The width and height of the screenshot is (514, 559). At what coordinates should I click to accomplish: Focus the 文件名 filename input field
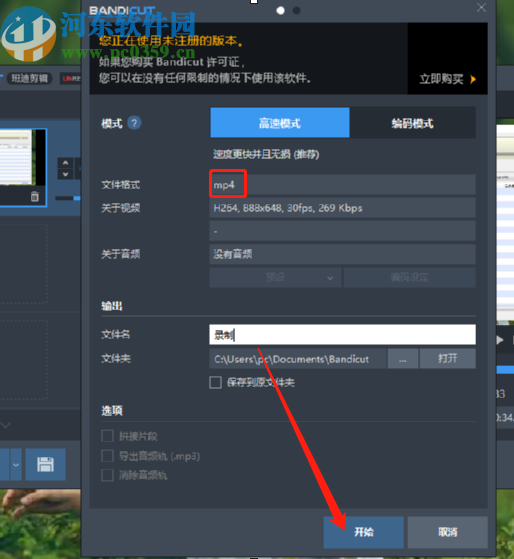[342, 334]
